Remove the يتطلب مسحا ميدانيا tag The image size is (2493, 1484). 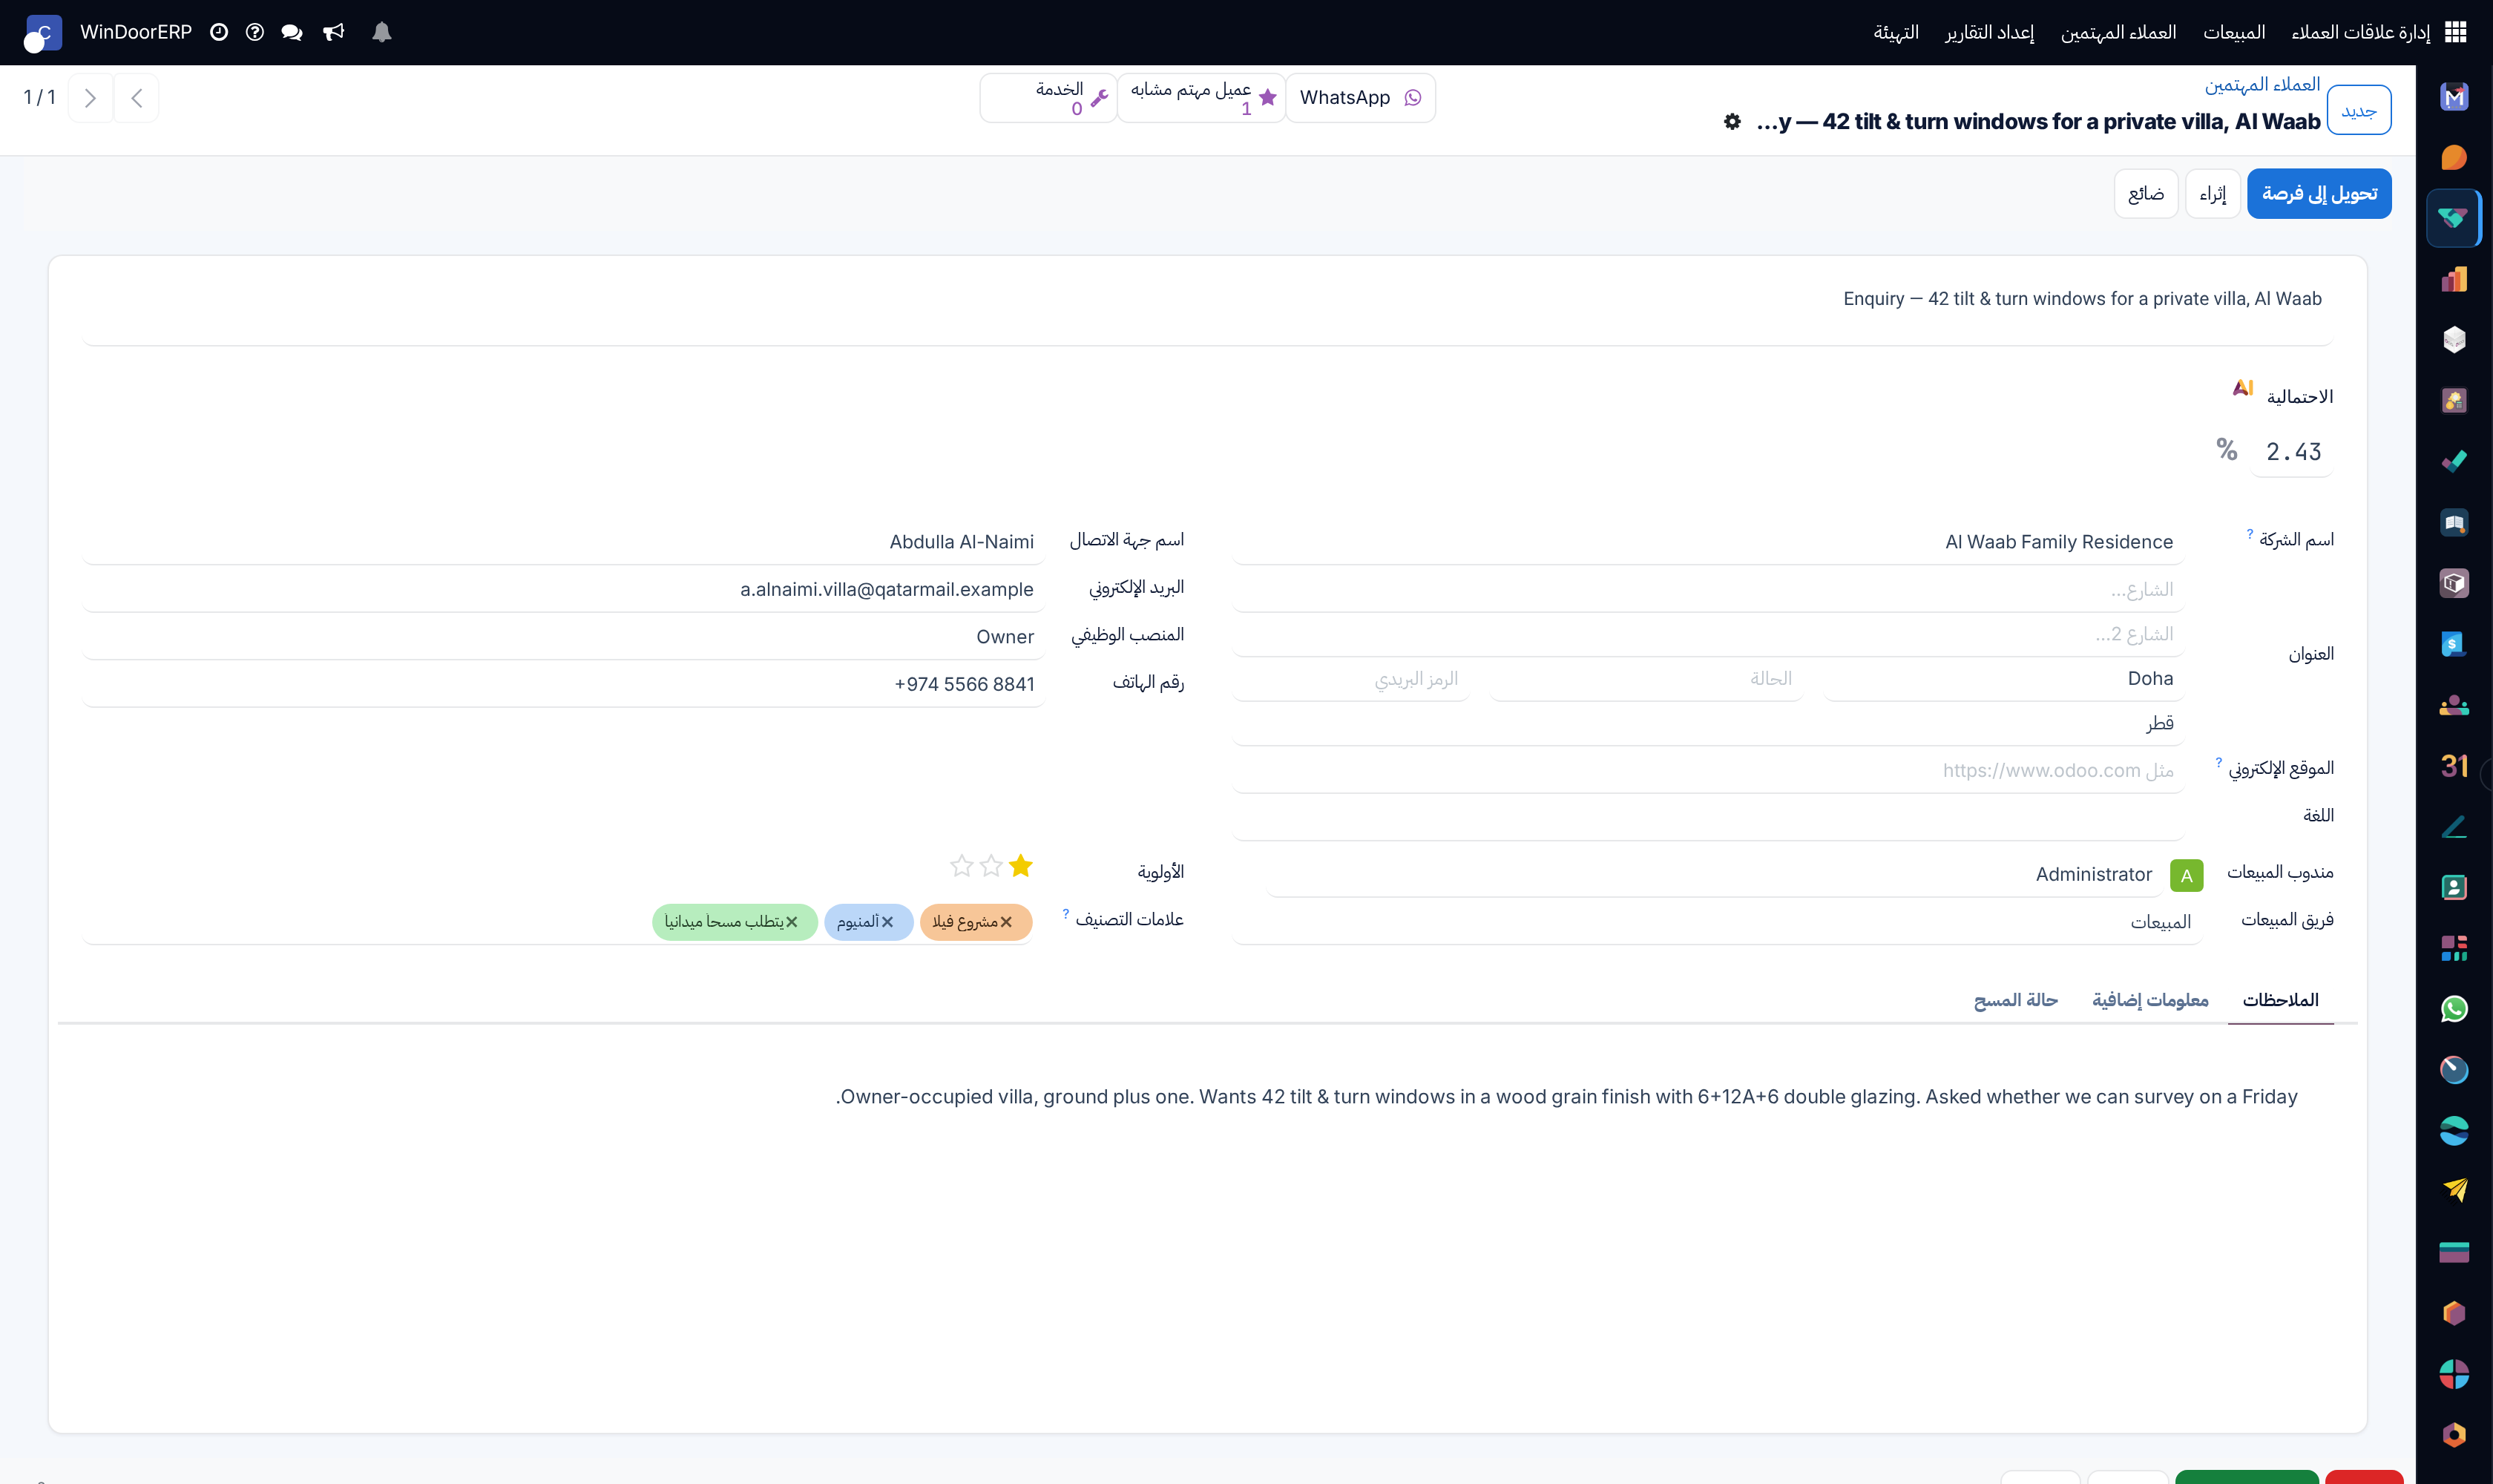point(791,922)
